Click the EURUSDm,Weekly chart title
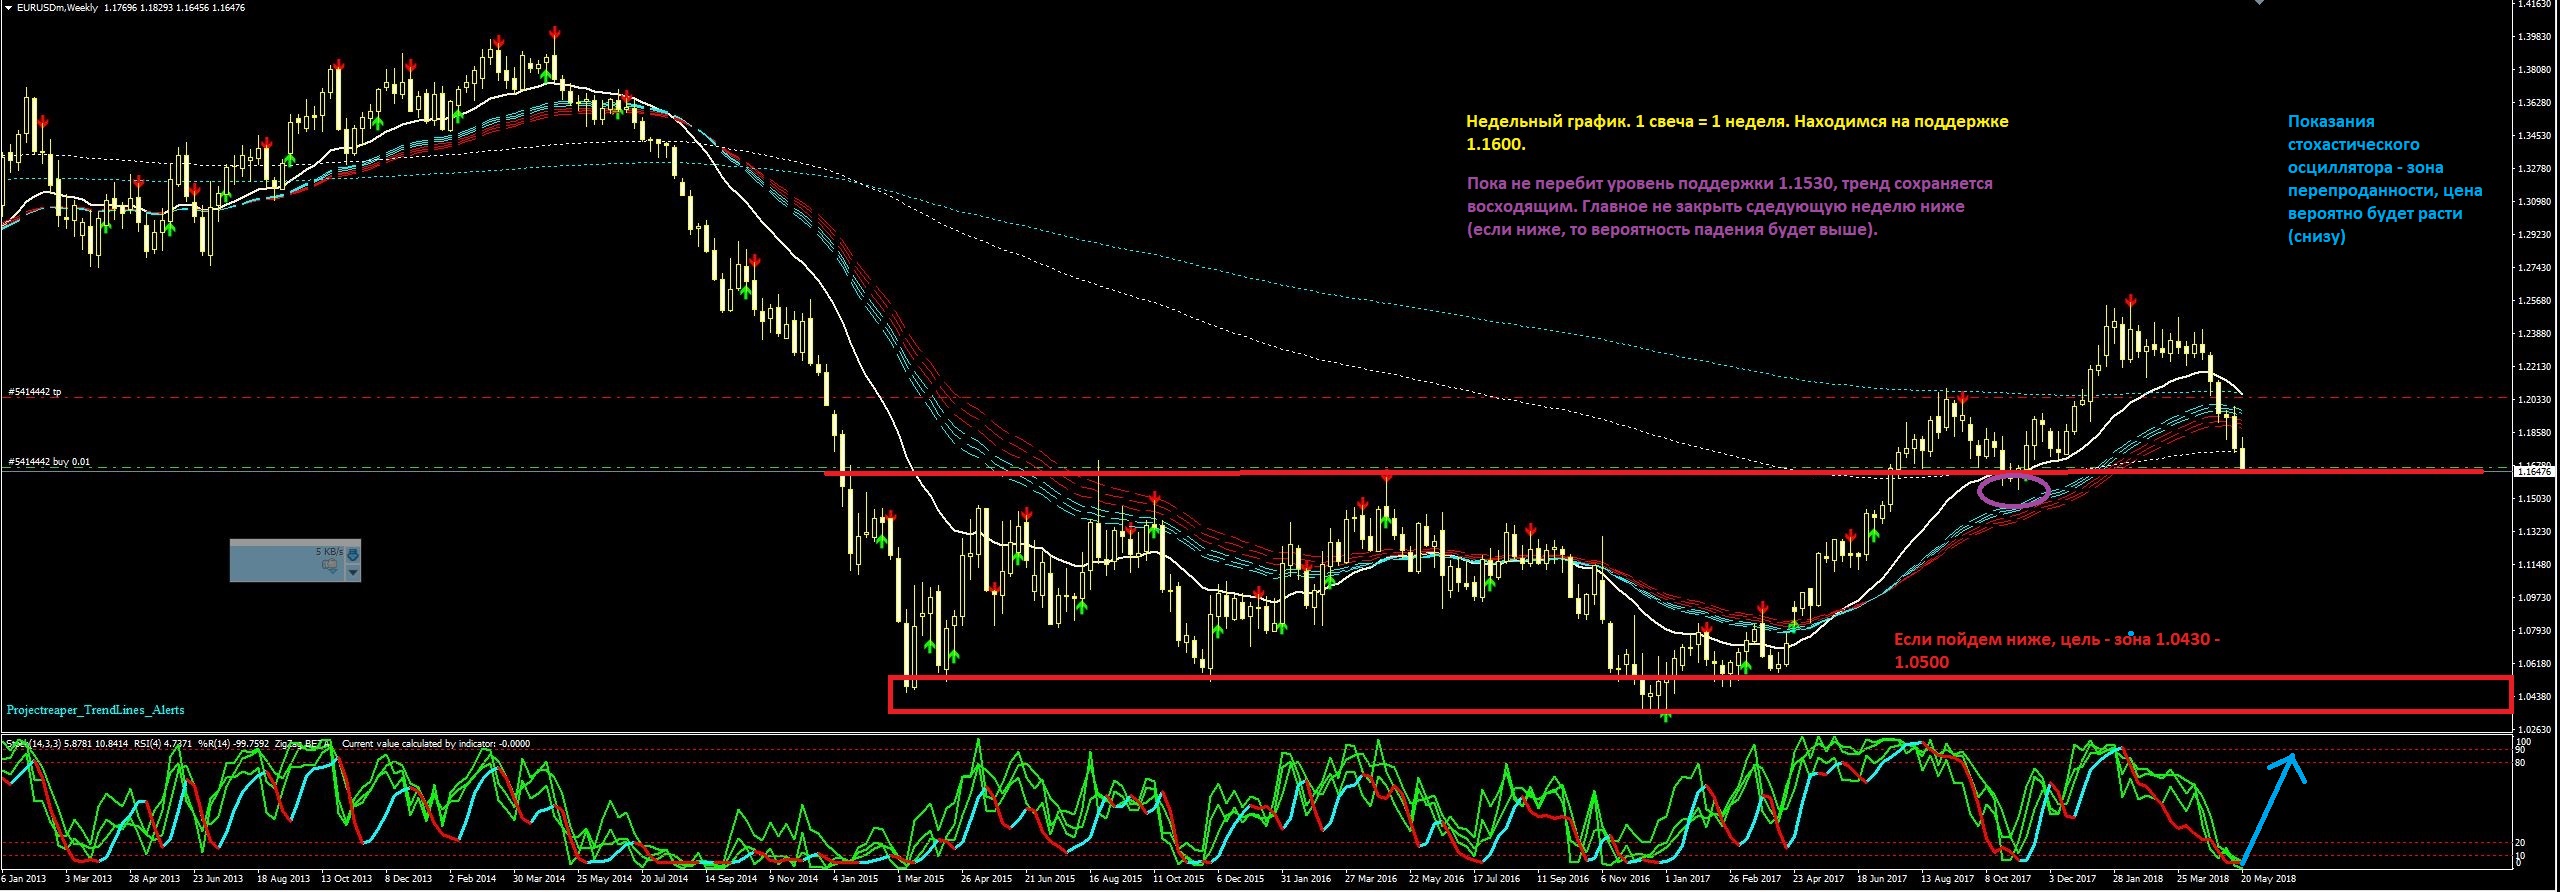This screenshot has width=2560, height=892. tap(56, 7)
